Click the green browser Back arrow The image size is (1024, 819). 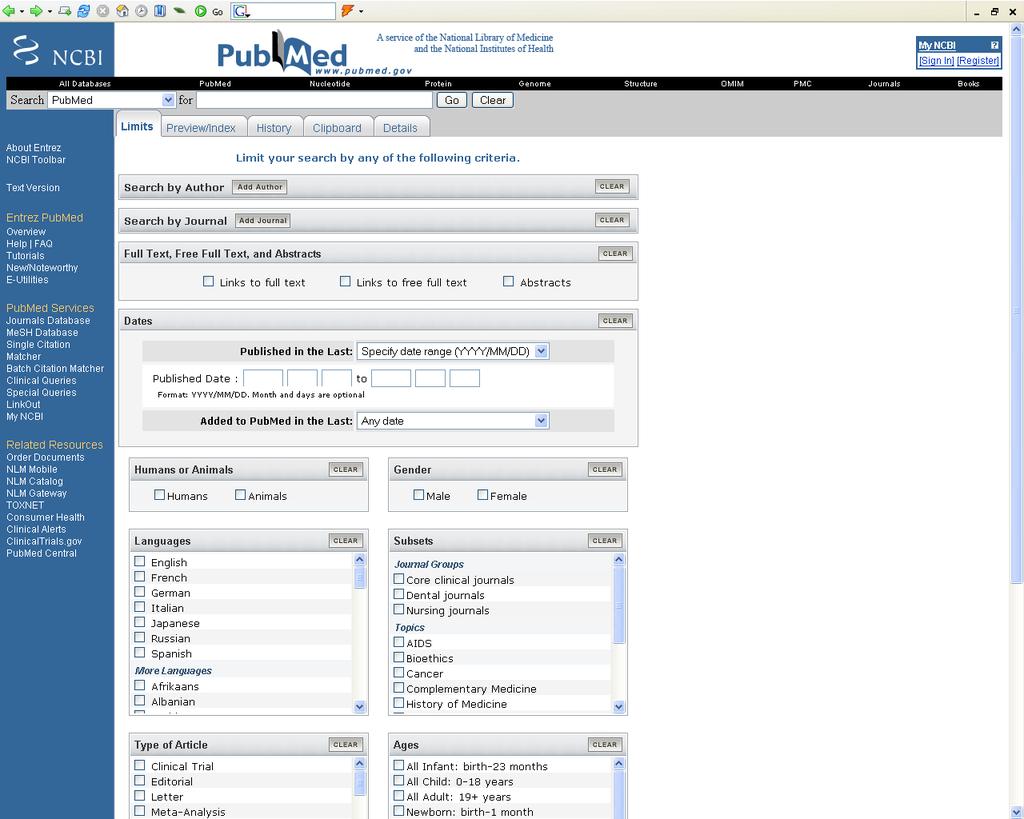click(x=8, y=11)
